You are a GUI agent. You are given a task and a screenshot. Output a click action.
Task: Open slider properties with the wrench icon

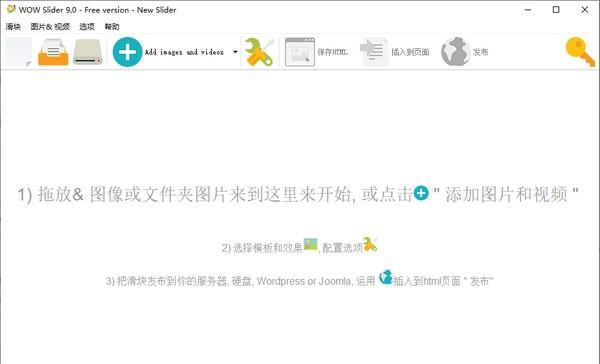click(x=259, y=52)
